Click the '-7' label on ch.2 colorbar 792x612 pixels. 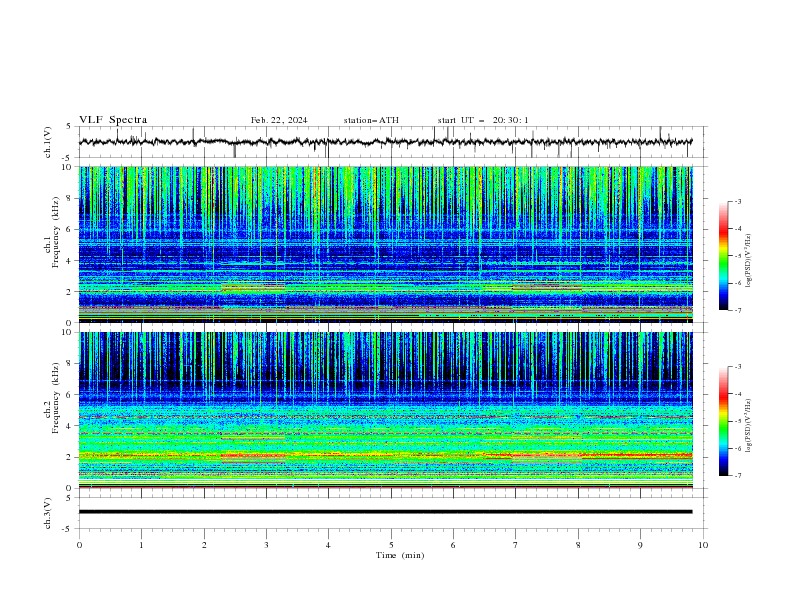(x=737, y=475)
